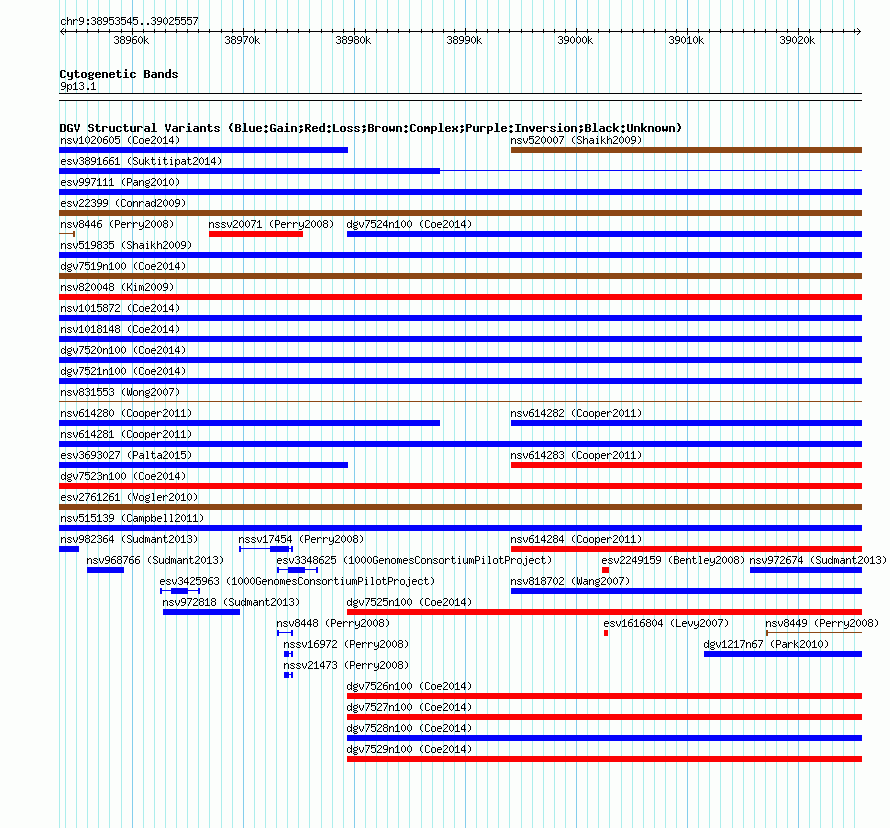The image size is (890, 828).
Task: Click the 38960k ruler position
Action: coord(131,40)
